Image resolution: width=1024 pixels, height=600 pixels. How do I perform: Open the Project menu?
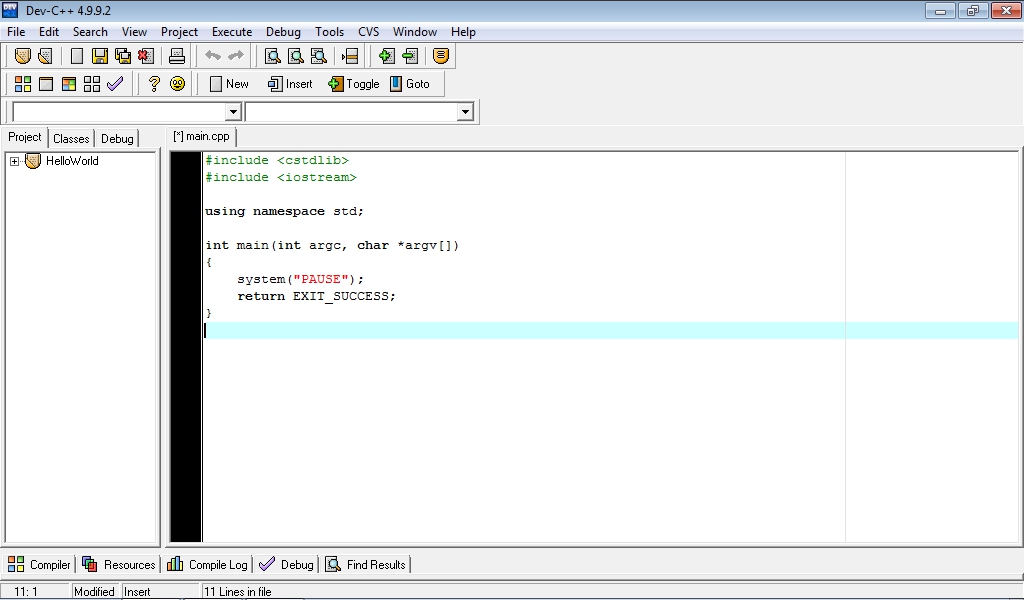pyautogui.click(x=180, y=32)
